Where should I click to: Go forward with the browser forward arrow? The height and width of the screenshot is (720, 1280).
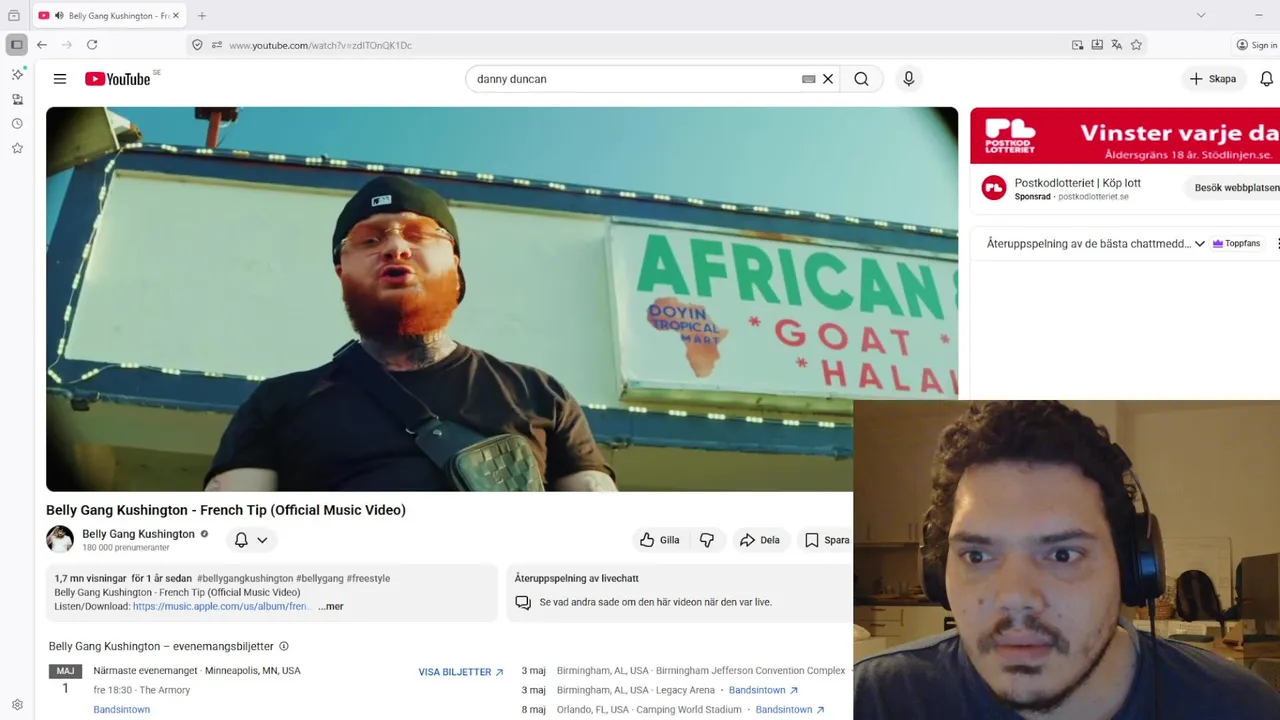pos(67,45)
